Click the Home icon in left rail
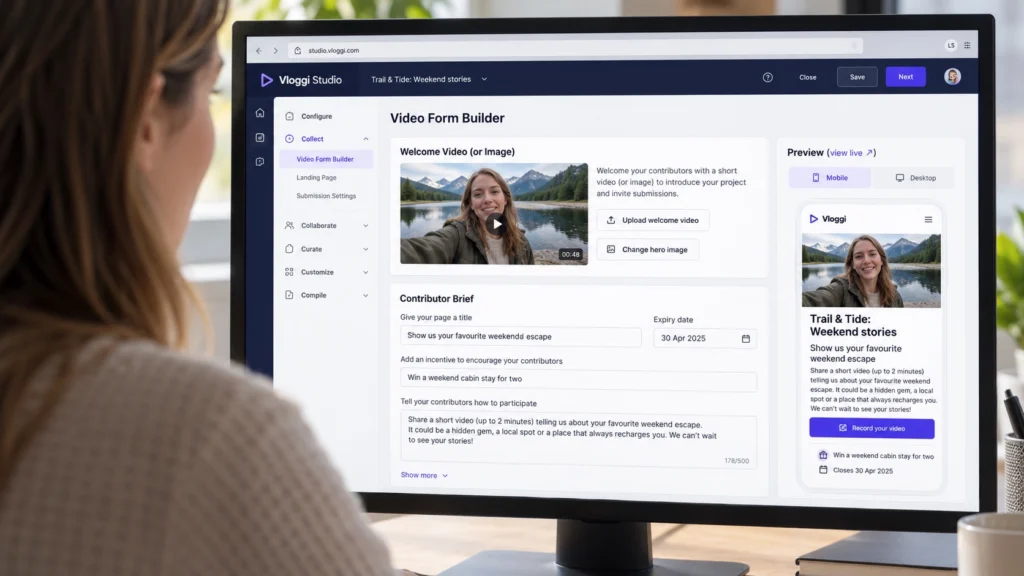 click(x=260, y=113)
